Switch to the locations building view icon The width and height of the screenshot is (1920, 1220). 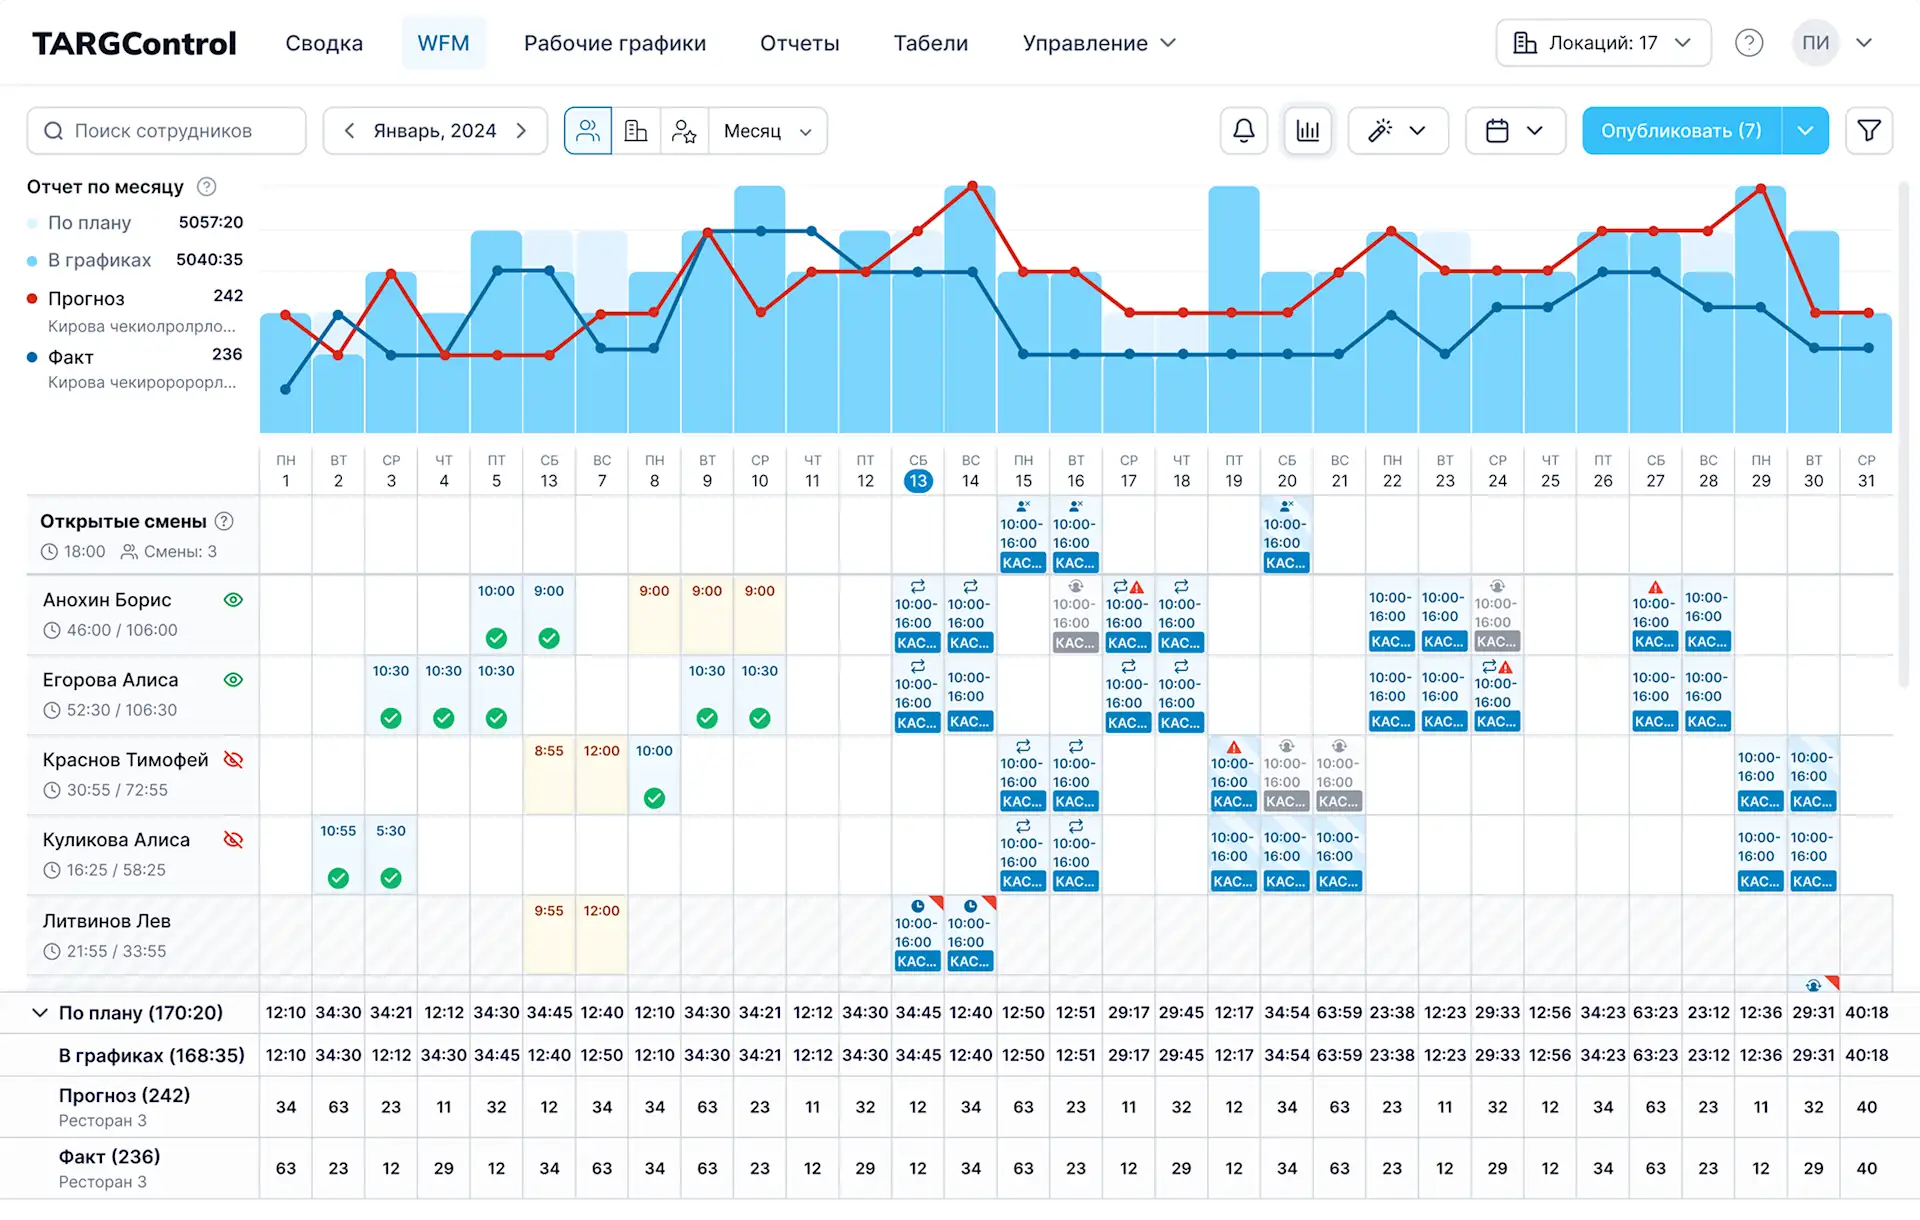[x=636, y=131]
